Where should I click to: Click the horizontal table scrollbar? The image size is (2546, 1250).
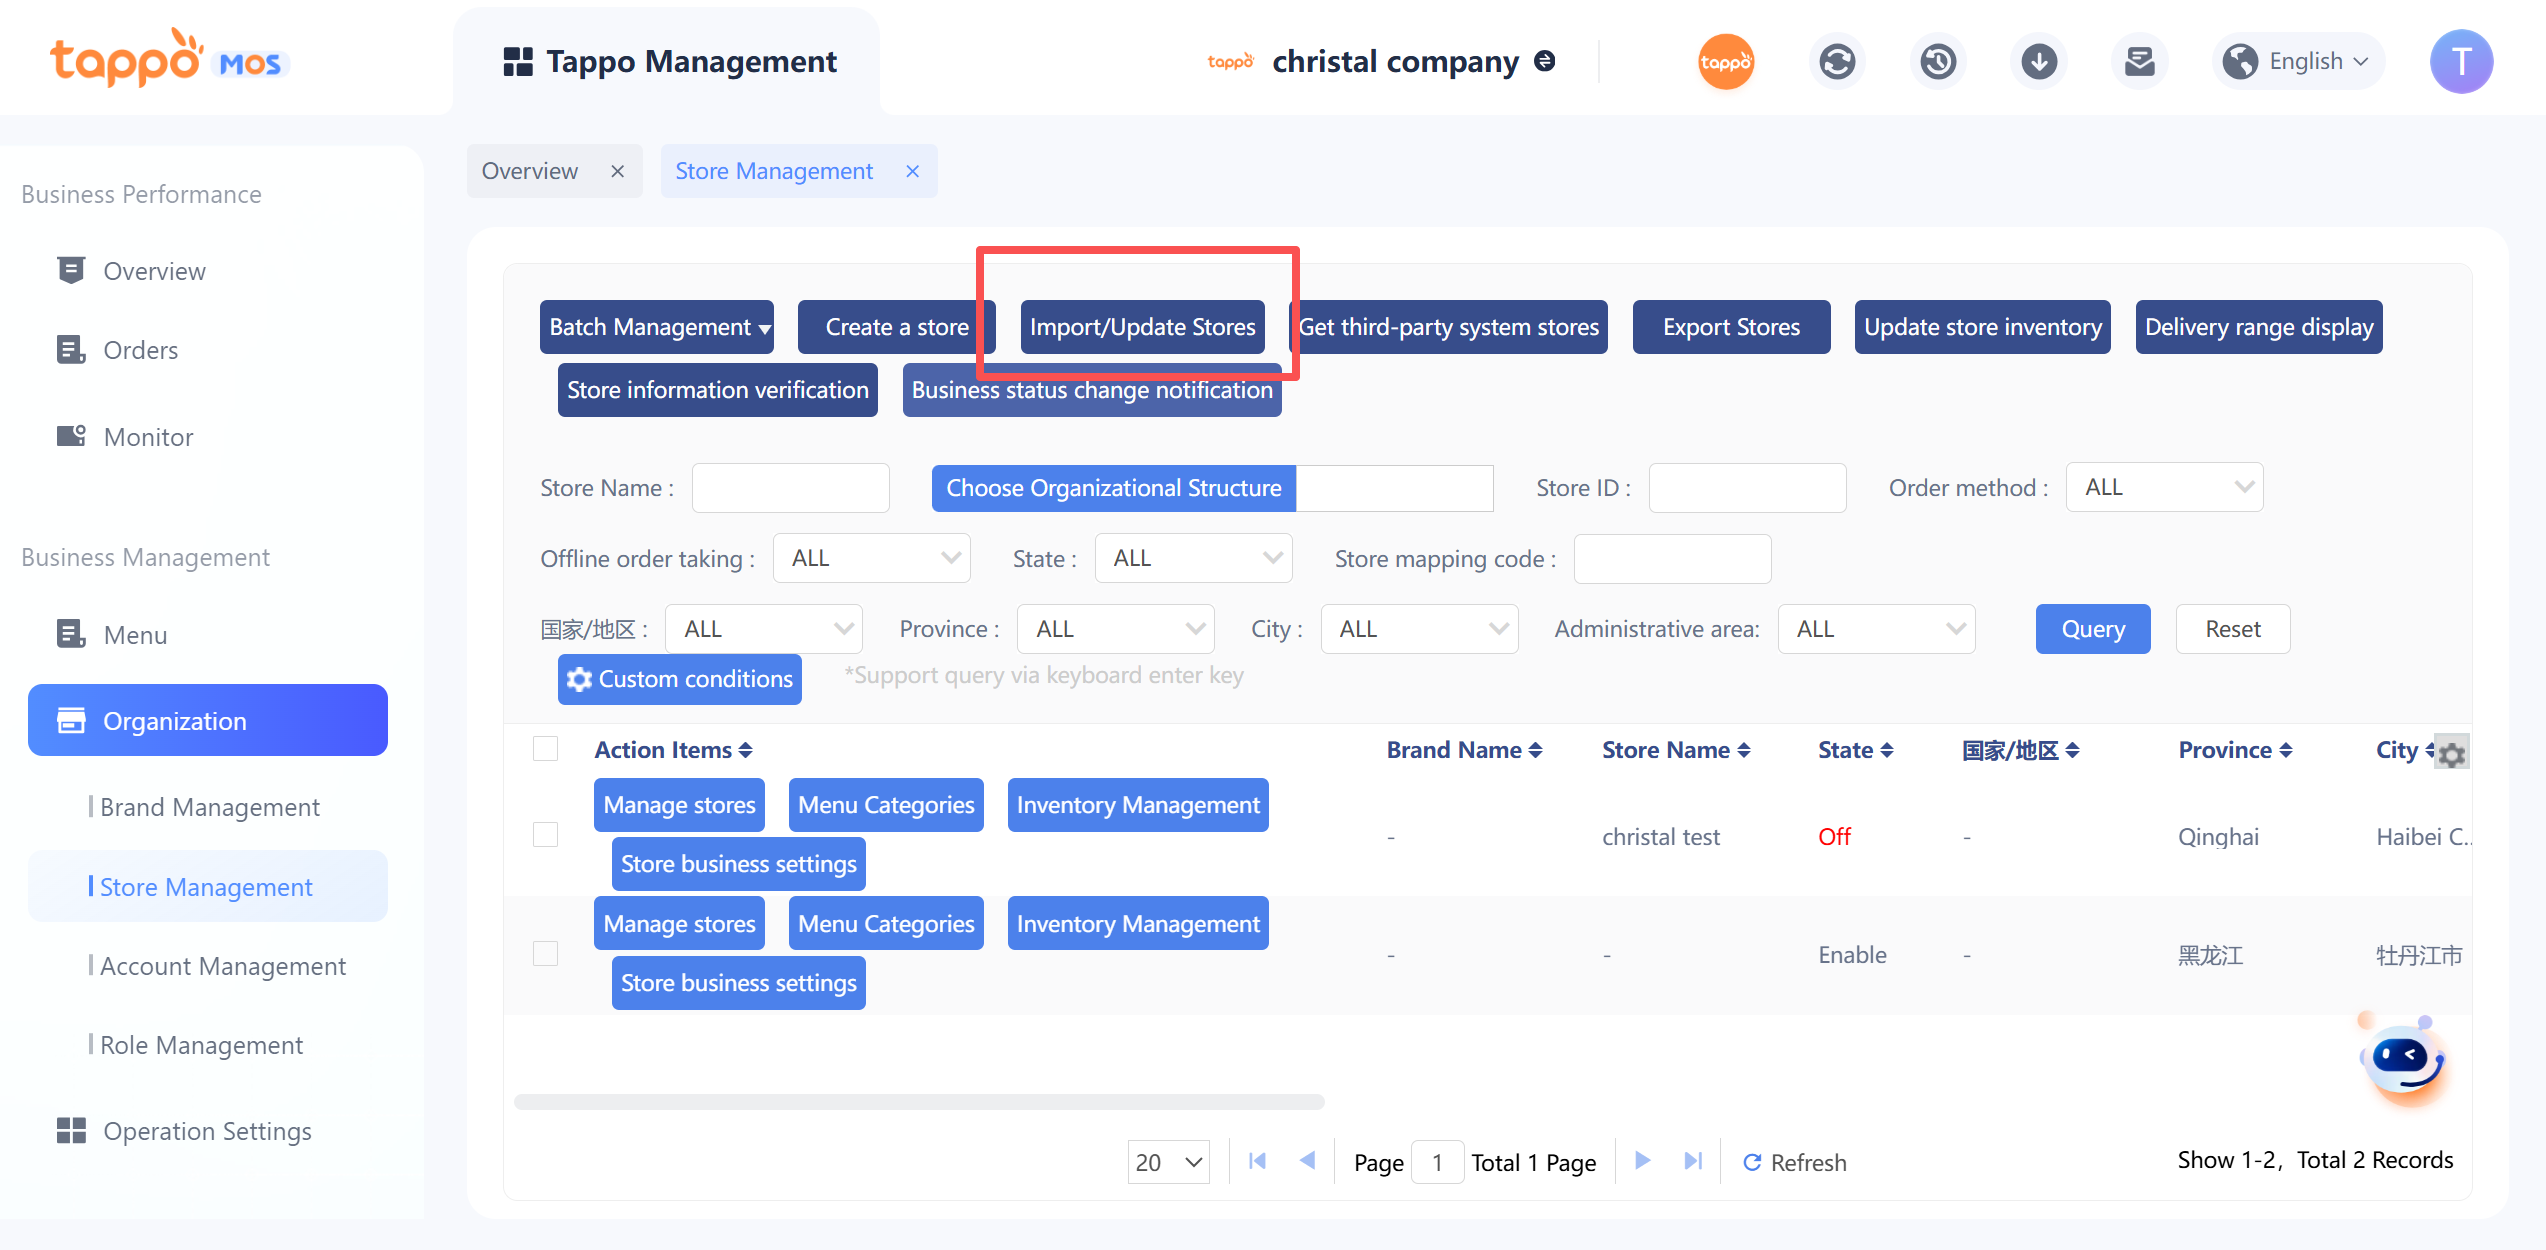tap(919, 1102)
